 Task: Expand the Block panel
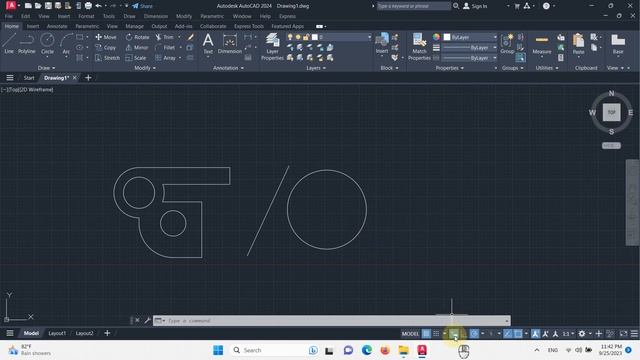[389, 68]
